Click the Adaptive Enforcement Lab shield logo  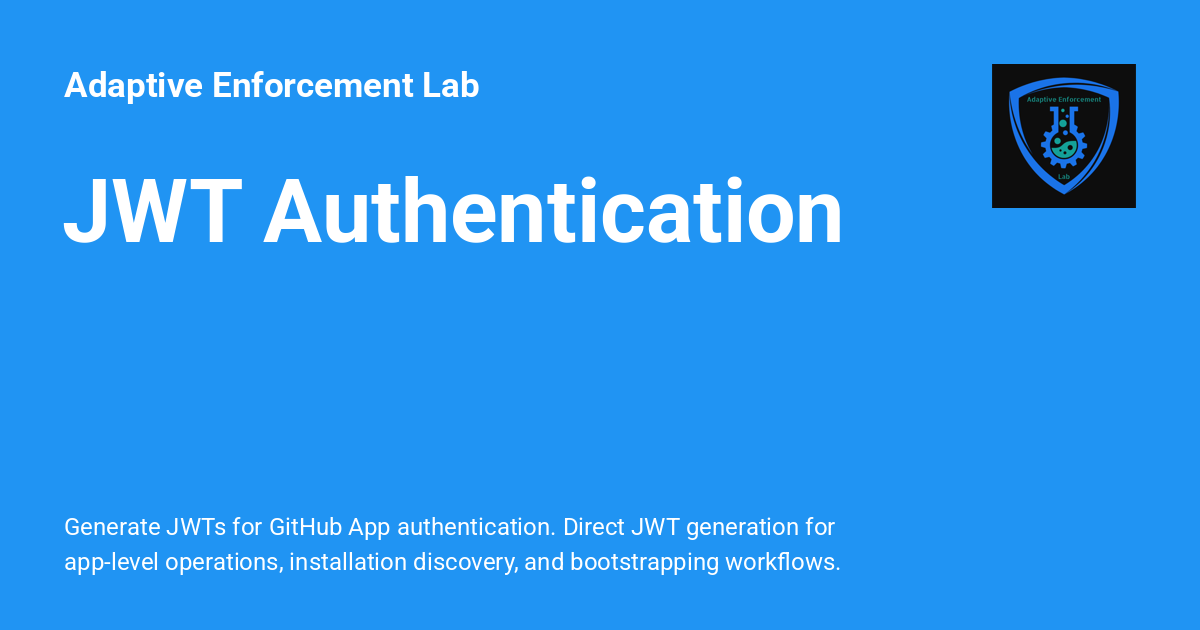(1063, 136)
